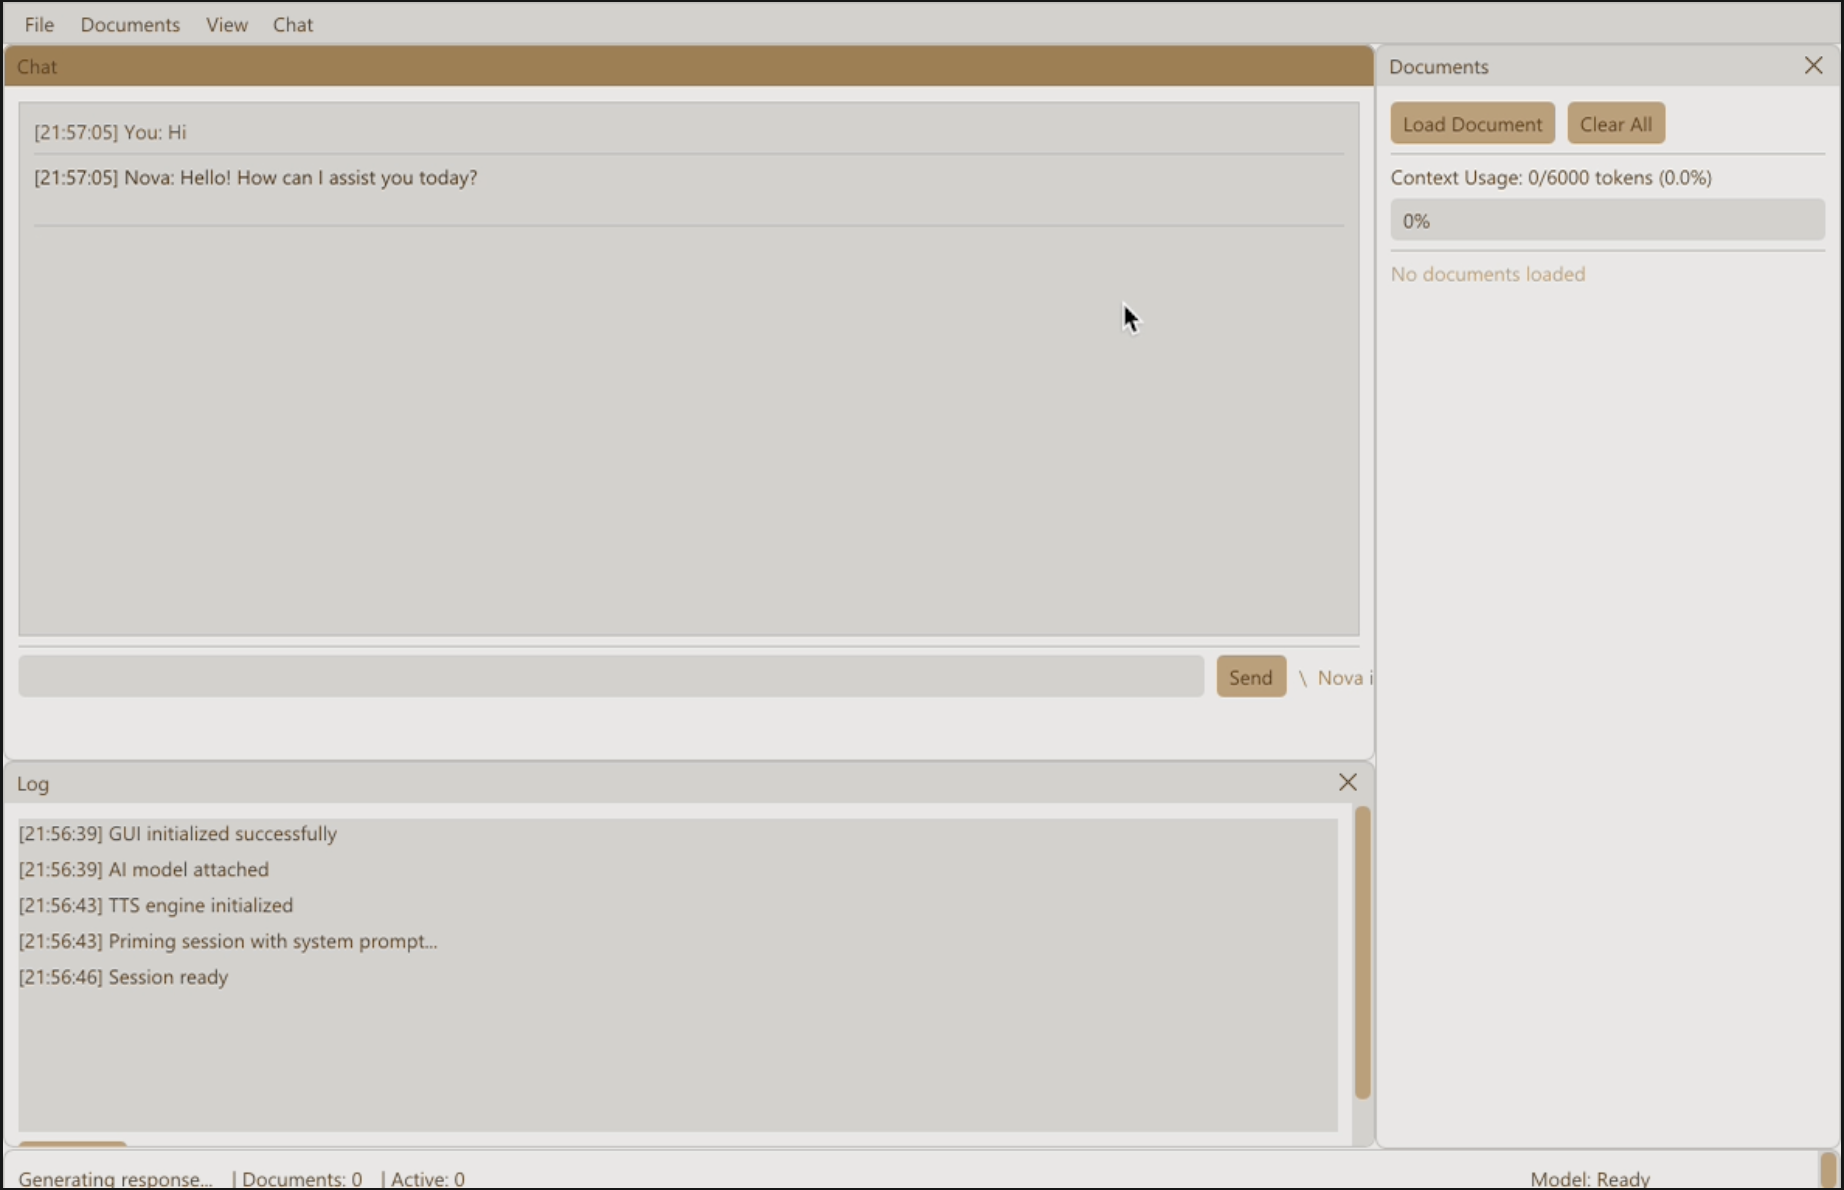Click the "Model: Ready" status label
This screenshot has width=1844, height=1190.
[1590, 1178]
